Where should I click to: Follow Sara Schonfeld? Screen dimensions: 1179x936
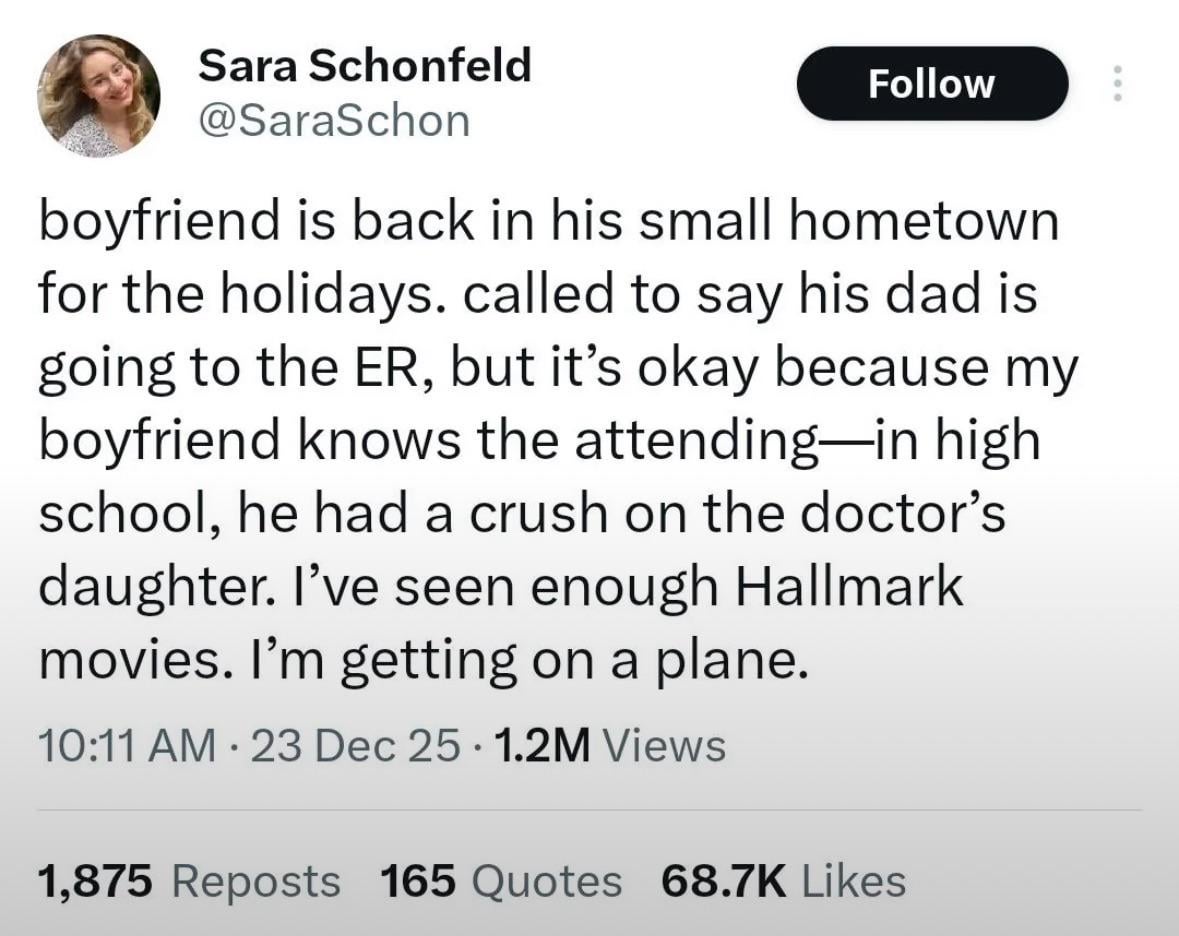tap(931, 84)
